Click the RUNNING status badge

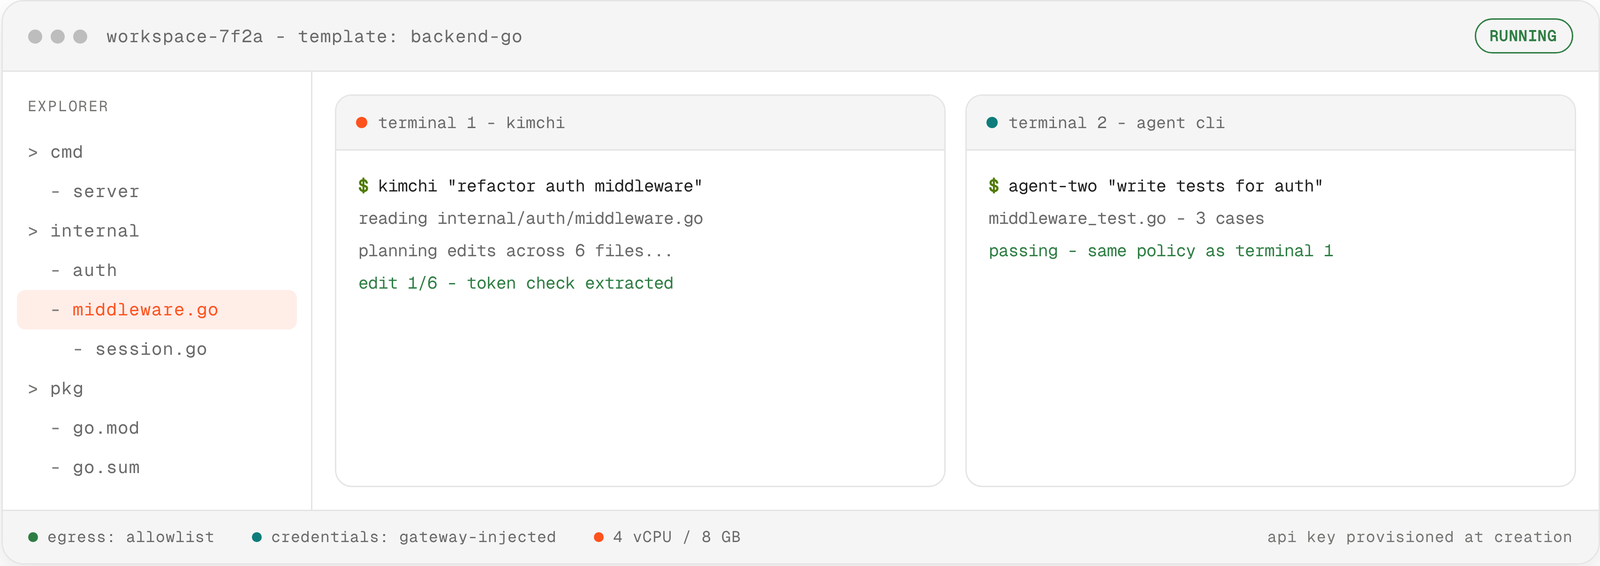[1523, 36]
